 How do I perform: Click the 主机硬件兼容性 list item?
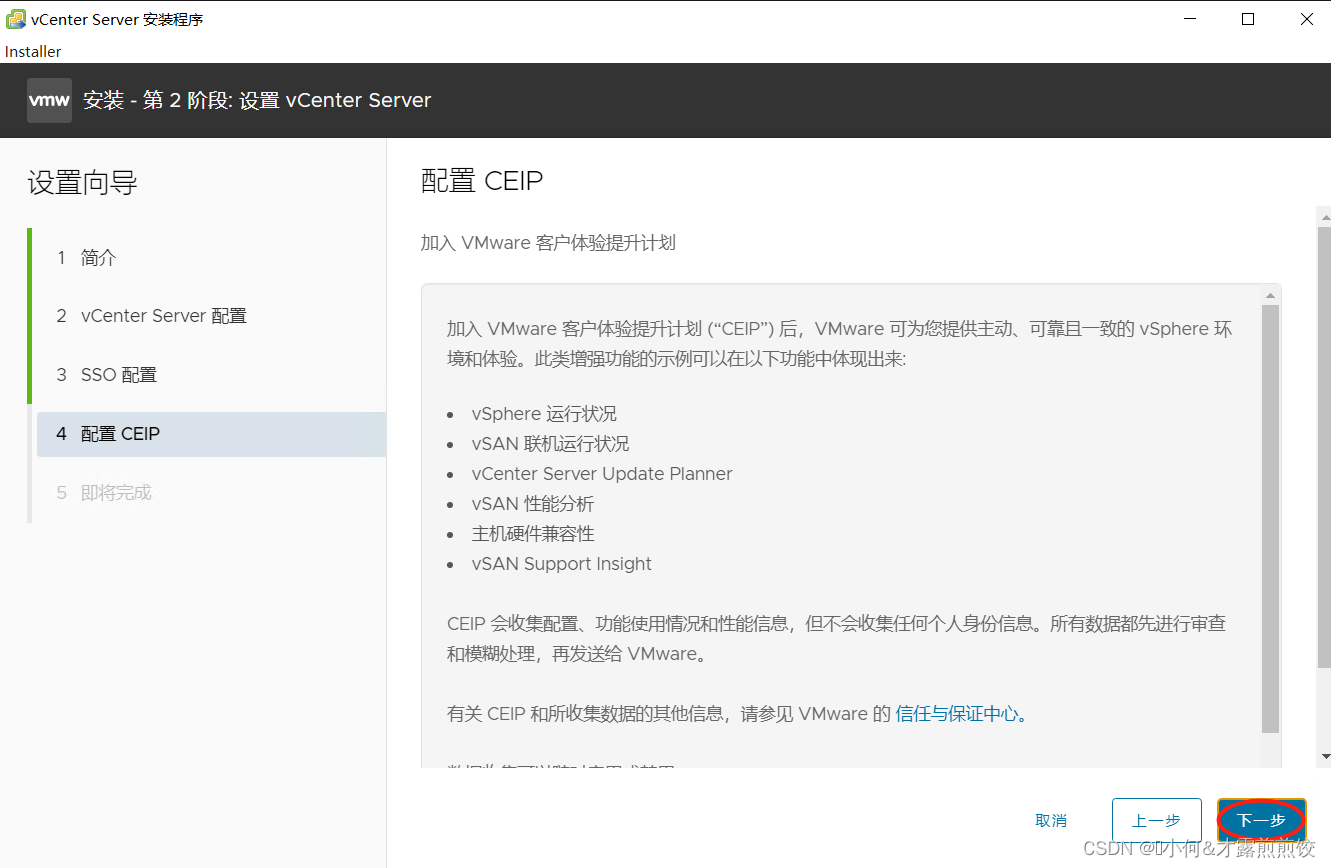point(533,534)
